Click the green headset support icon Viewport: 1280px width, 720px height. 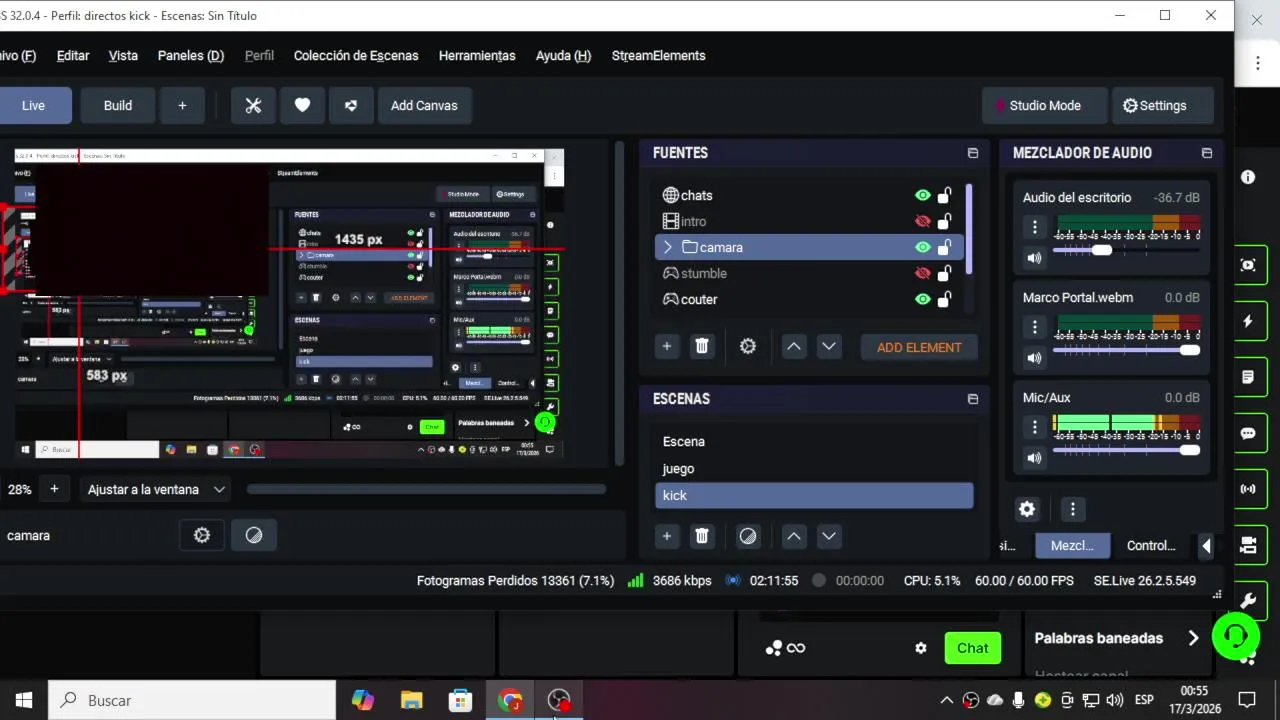1236,636
